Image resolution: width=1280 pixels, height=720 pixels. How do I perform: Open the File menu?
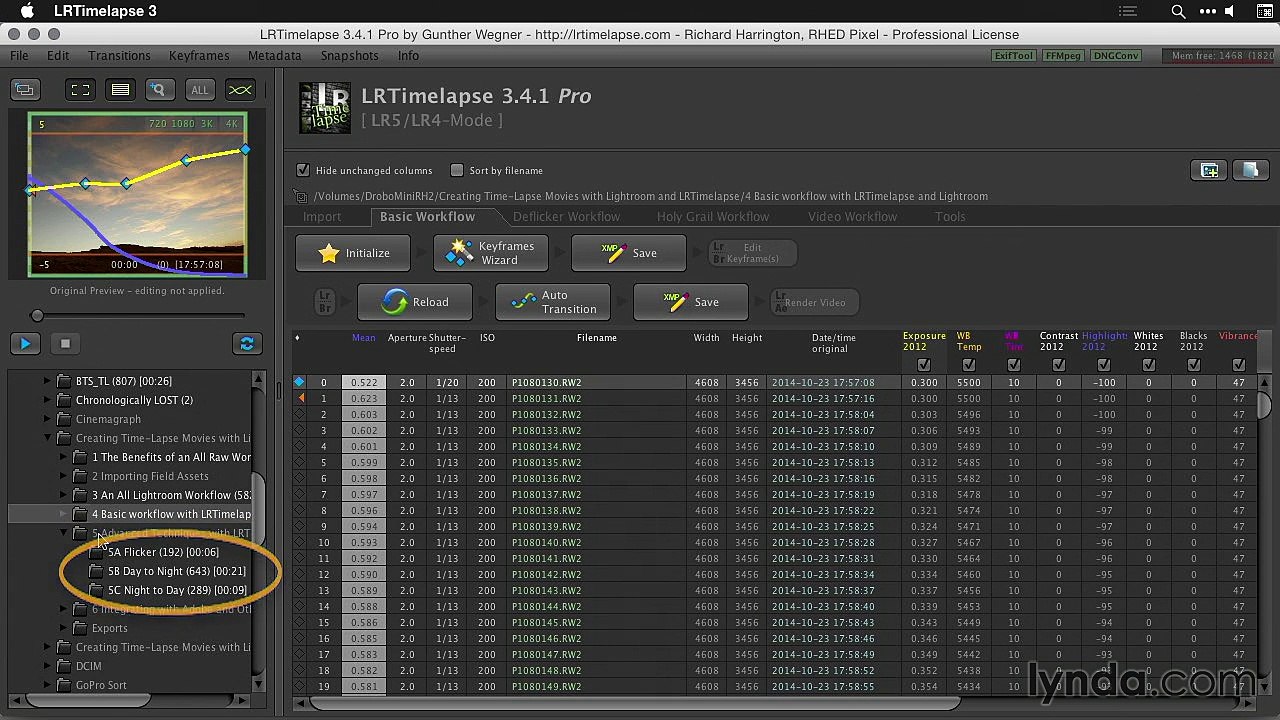coord(19,56)
